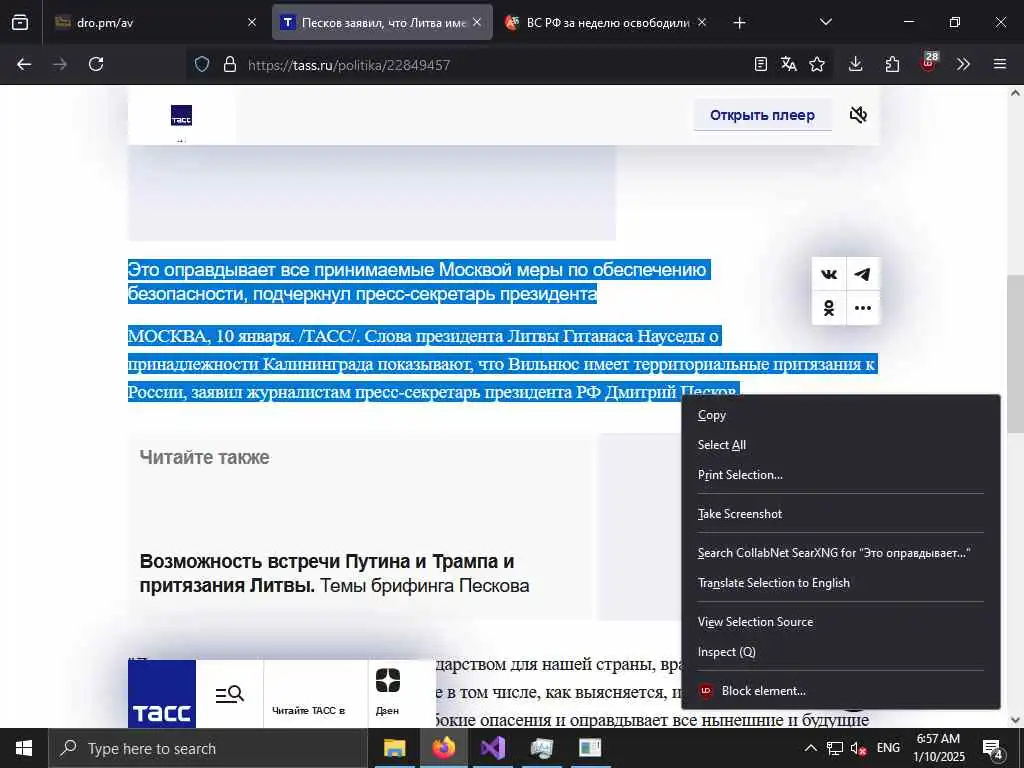Image resolution: width=1024 pixels, height=768 pixels.
Task: Open the muted volume tray icon
Action: [x=858, y=748]
